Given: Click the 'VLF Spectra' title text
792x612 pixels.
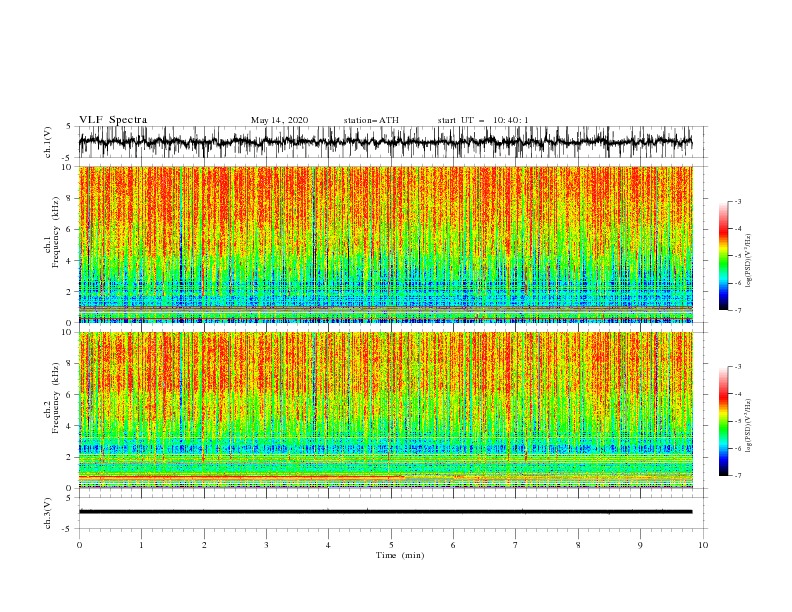Looking at the screenshot, I should (113, 120).
